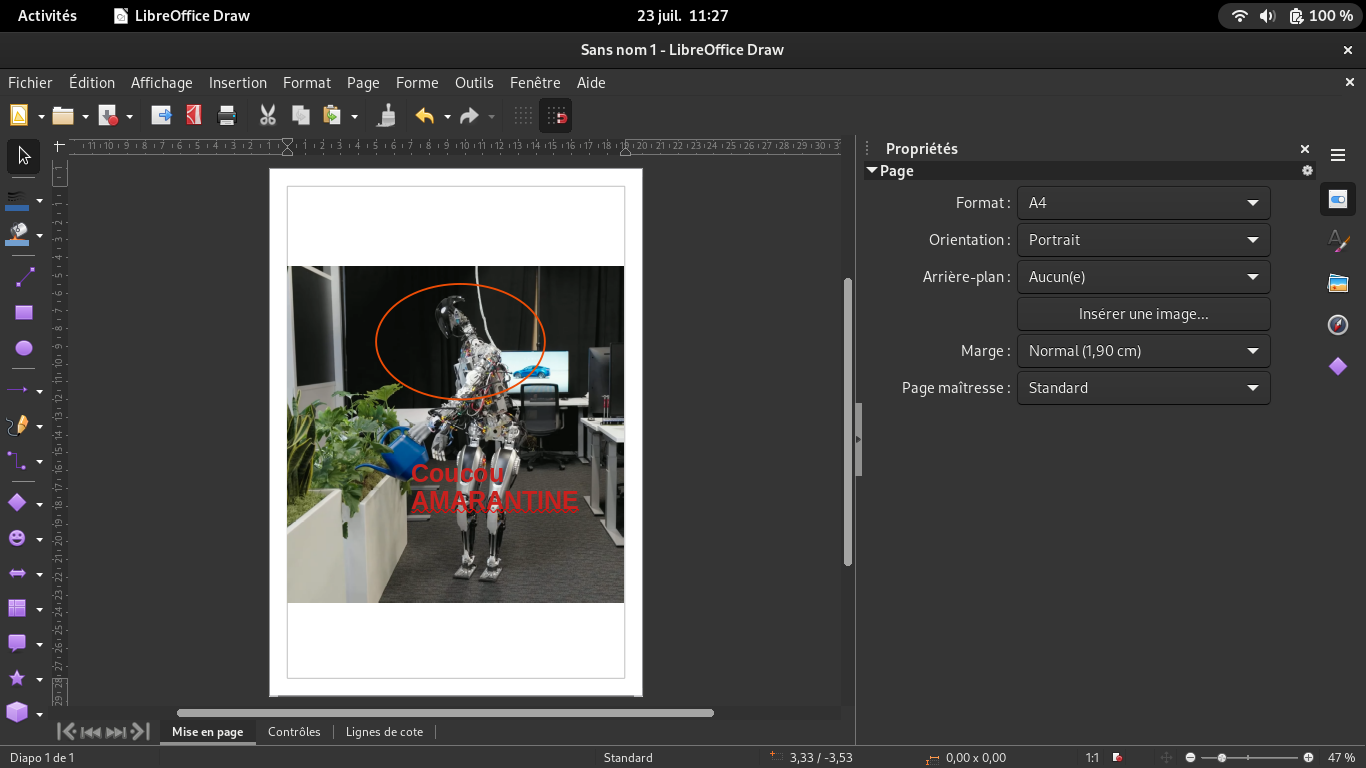Click the Insérer une image button

(1144, 314)
